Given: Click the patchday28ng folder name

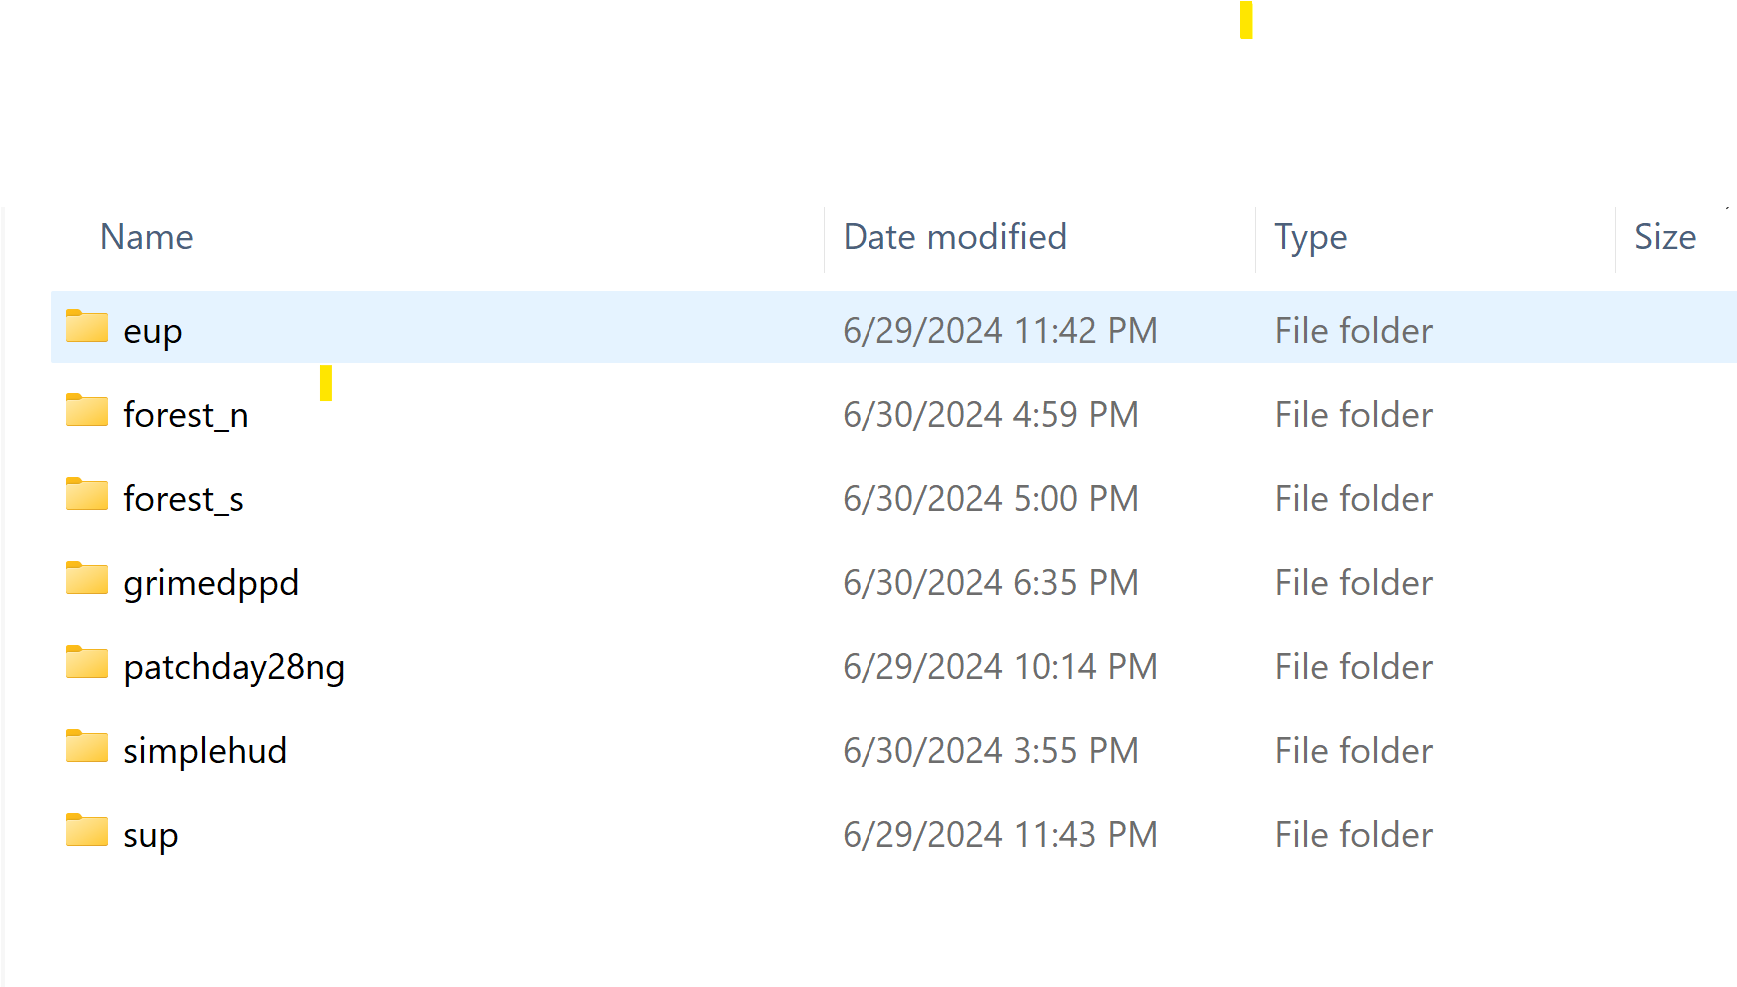Looking at the screenshot, I should coord(234,667).
